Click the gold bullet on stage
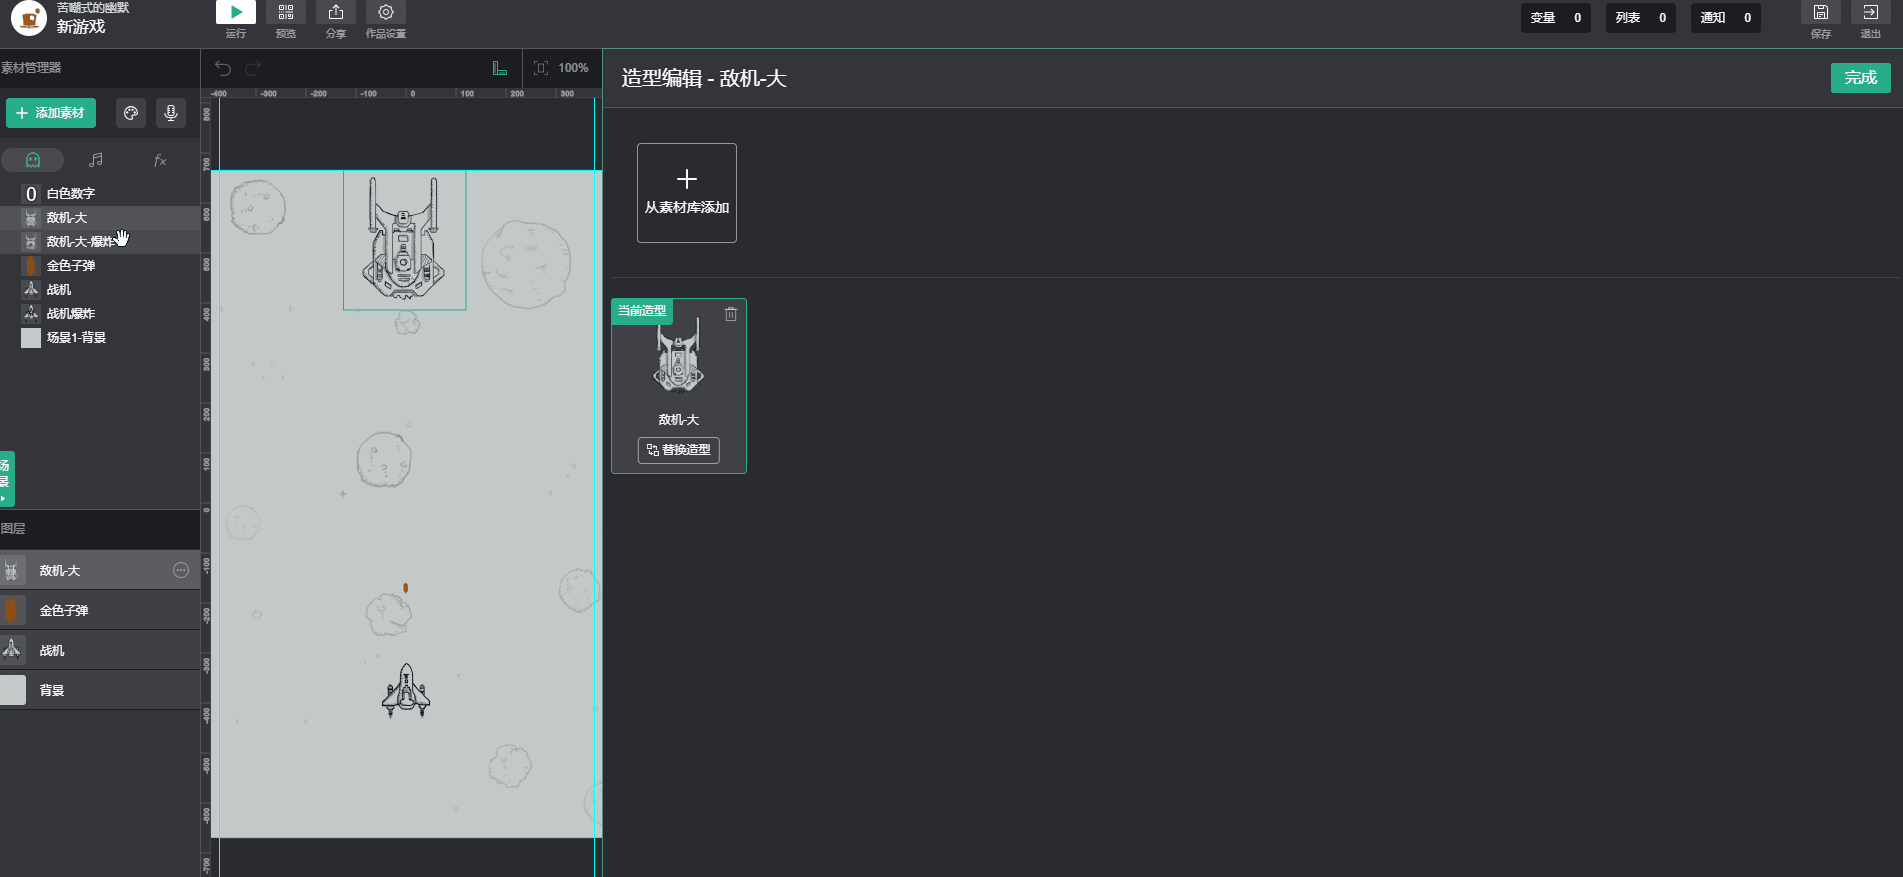 [405, 588]
